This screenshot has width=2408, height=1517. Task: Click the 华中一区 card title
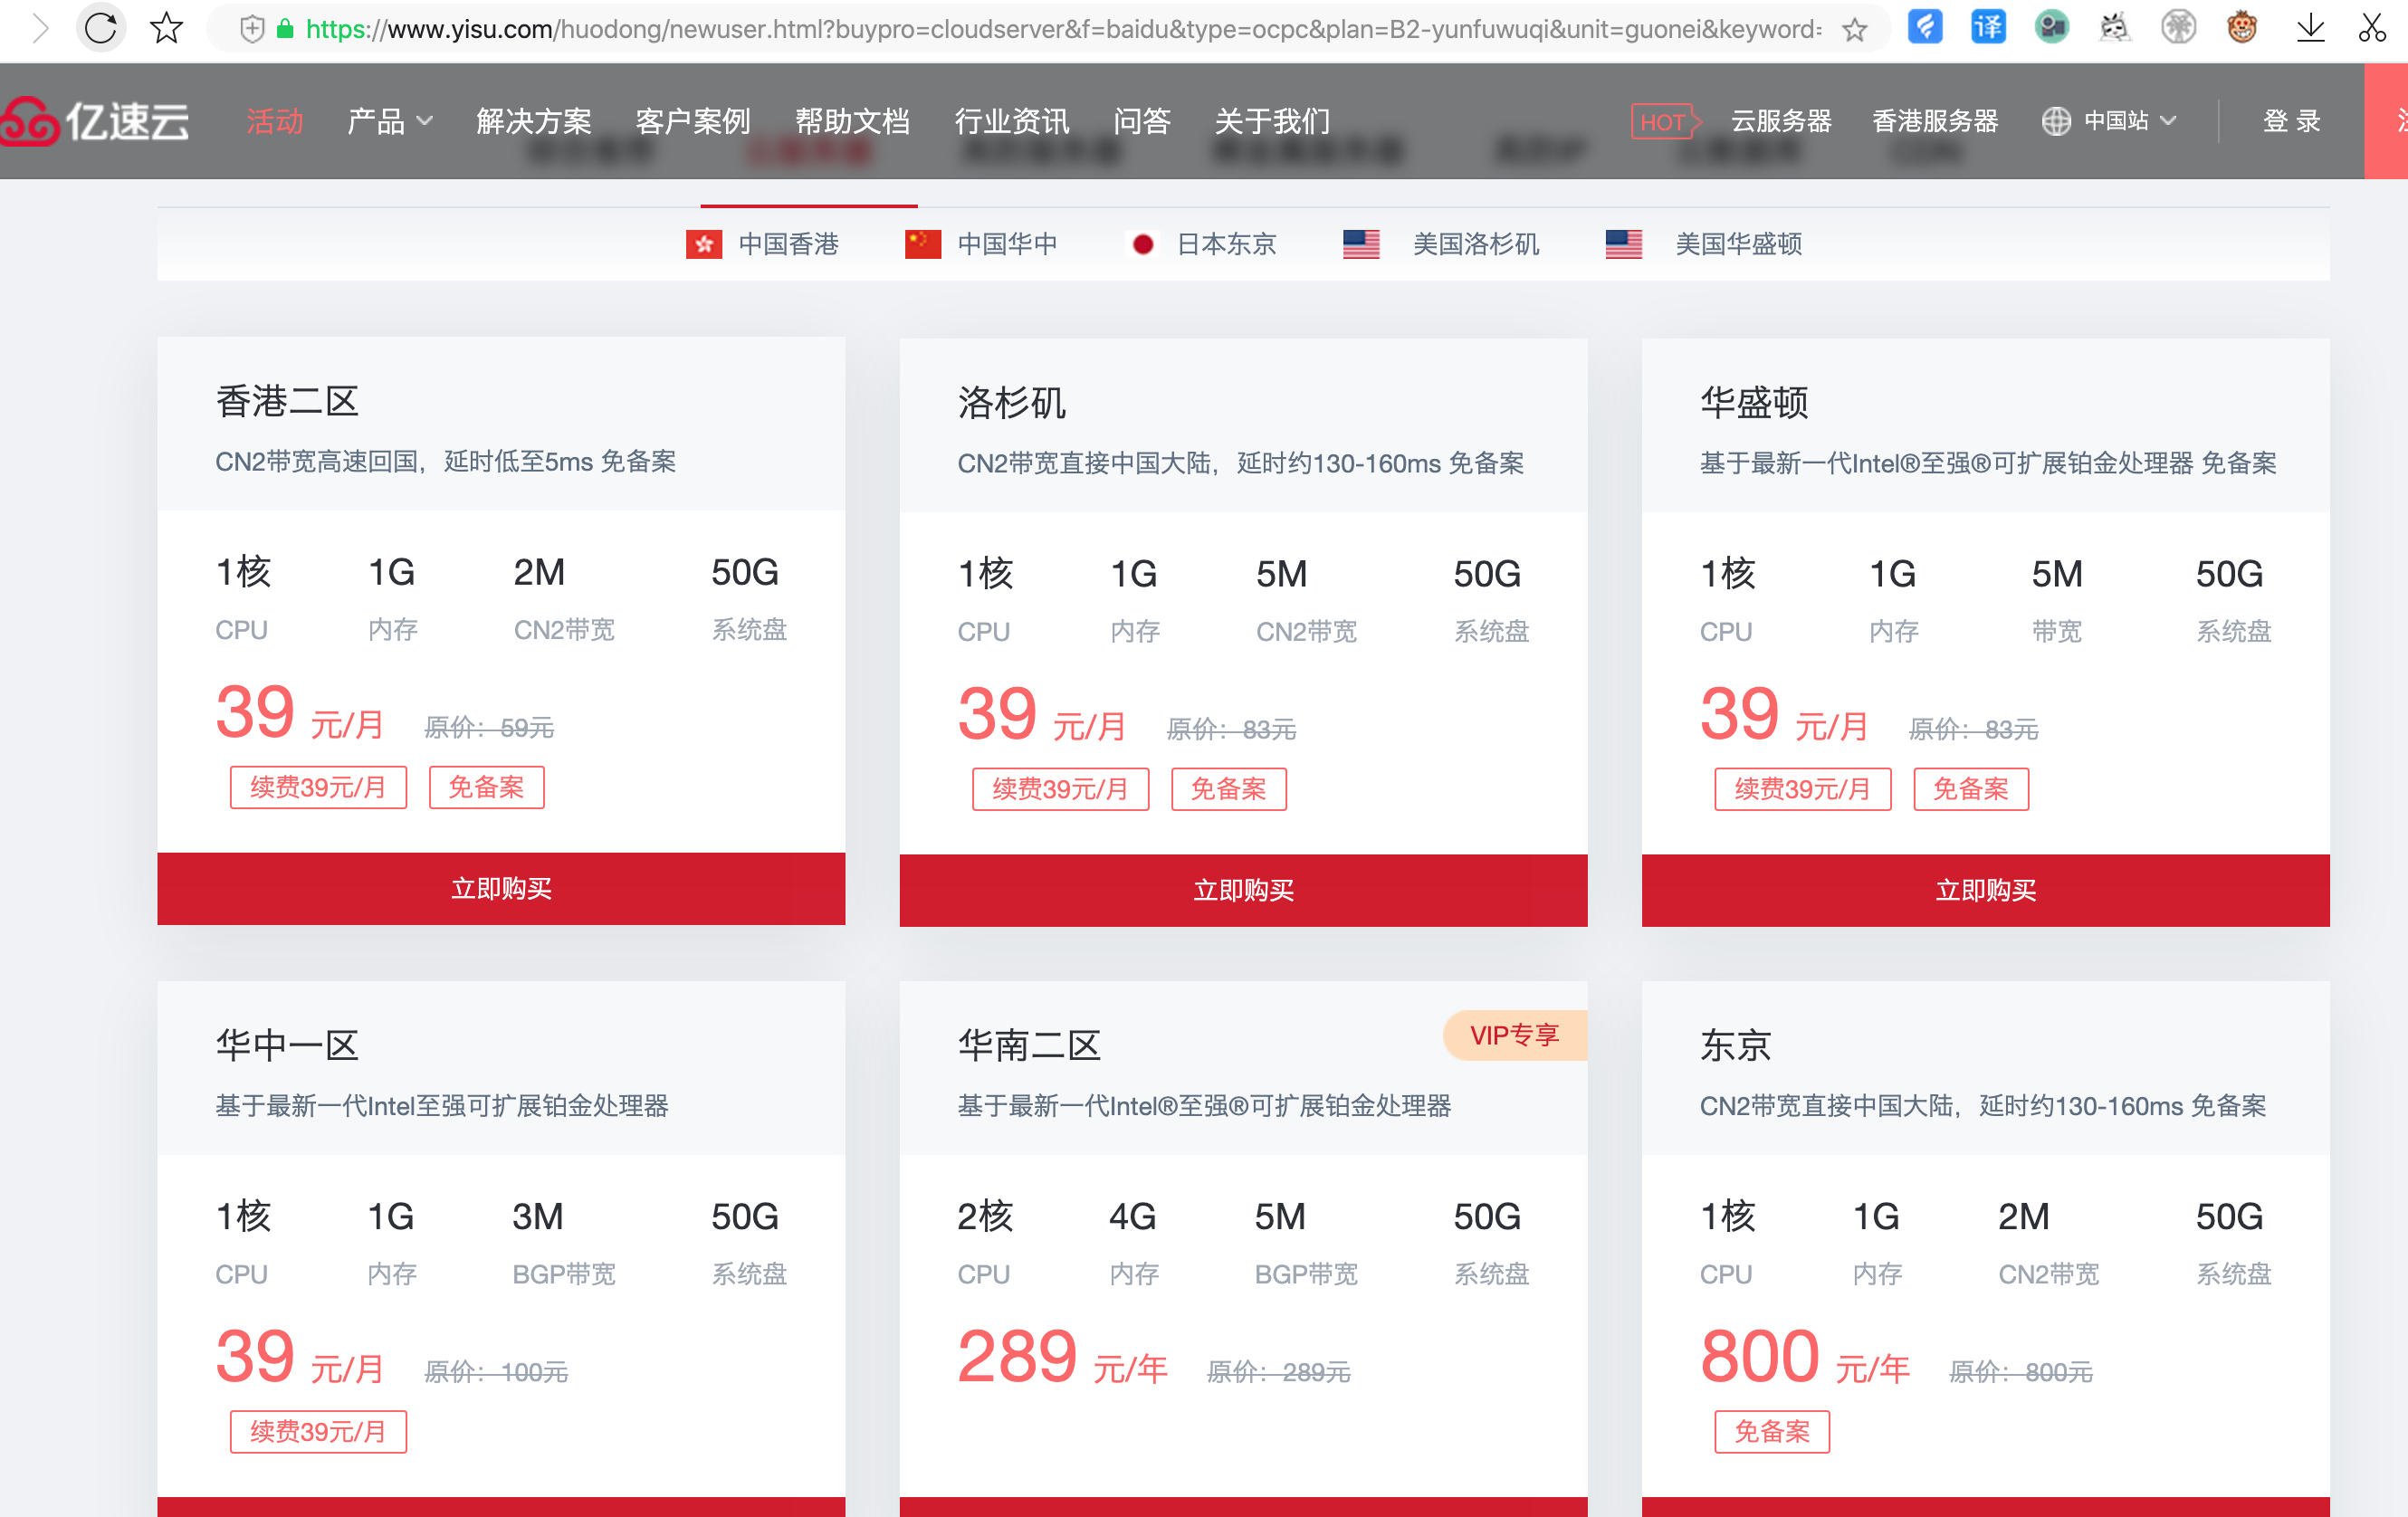coord(287,1045)
